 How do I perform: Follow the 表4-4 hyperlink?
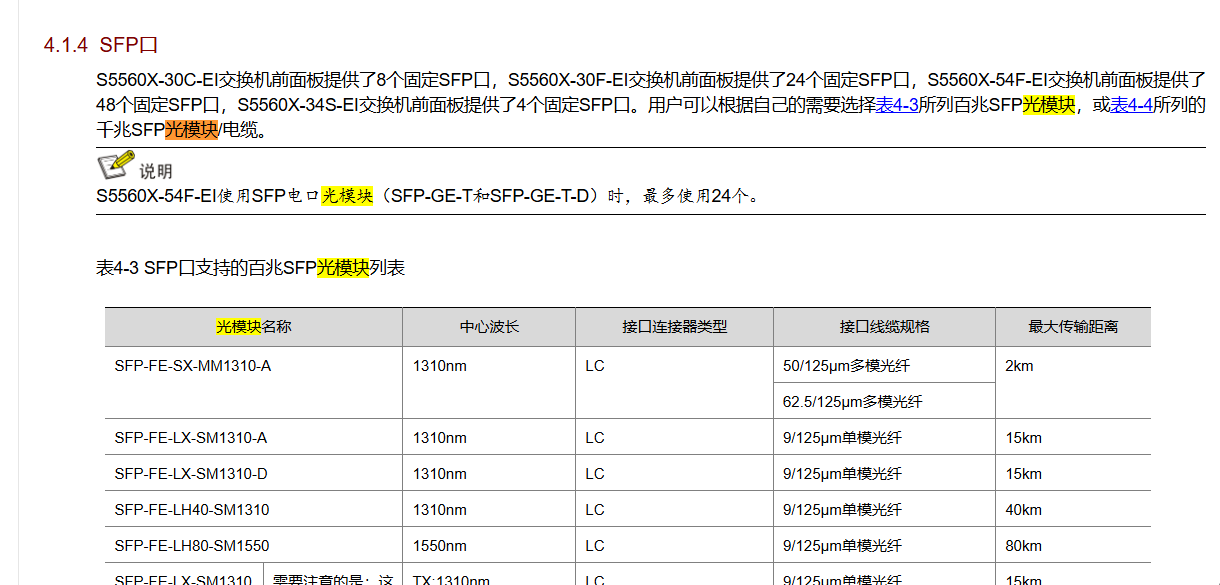tap(1131, 105)
